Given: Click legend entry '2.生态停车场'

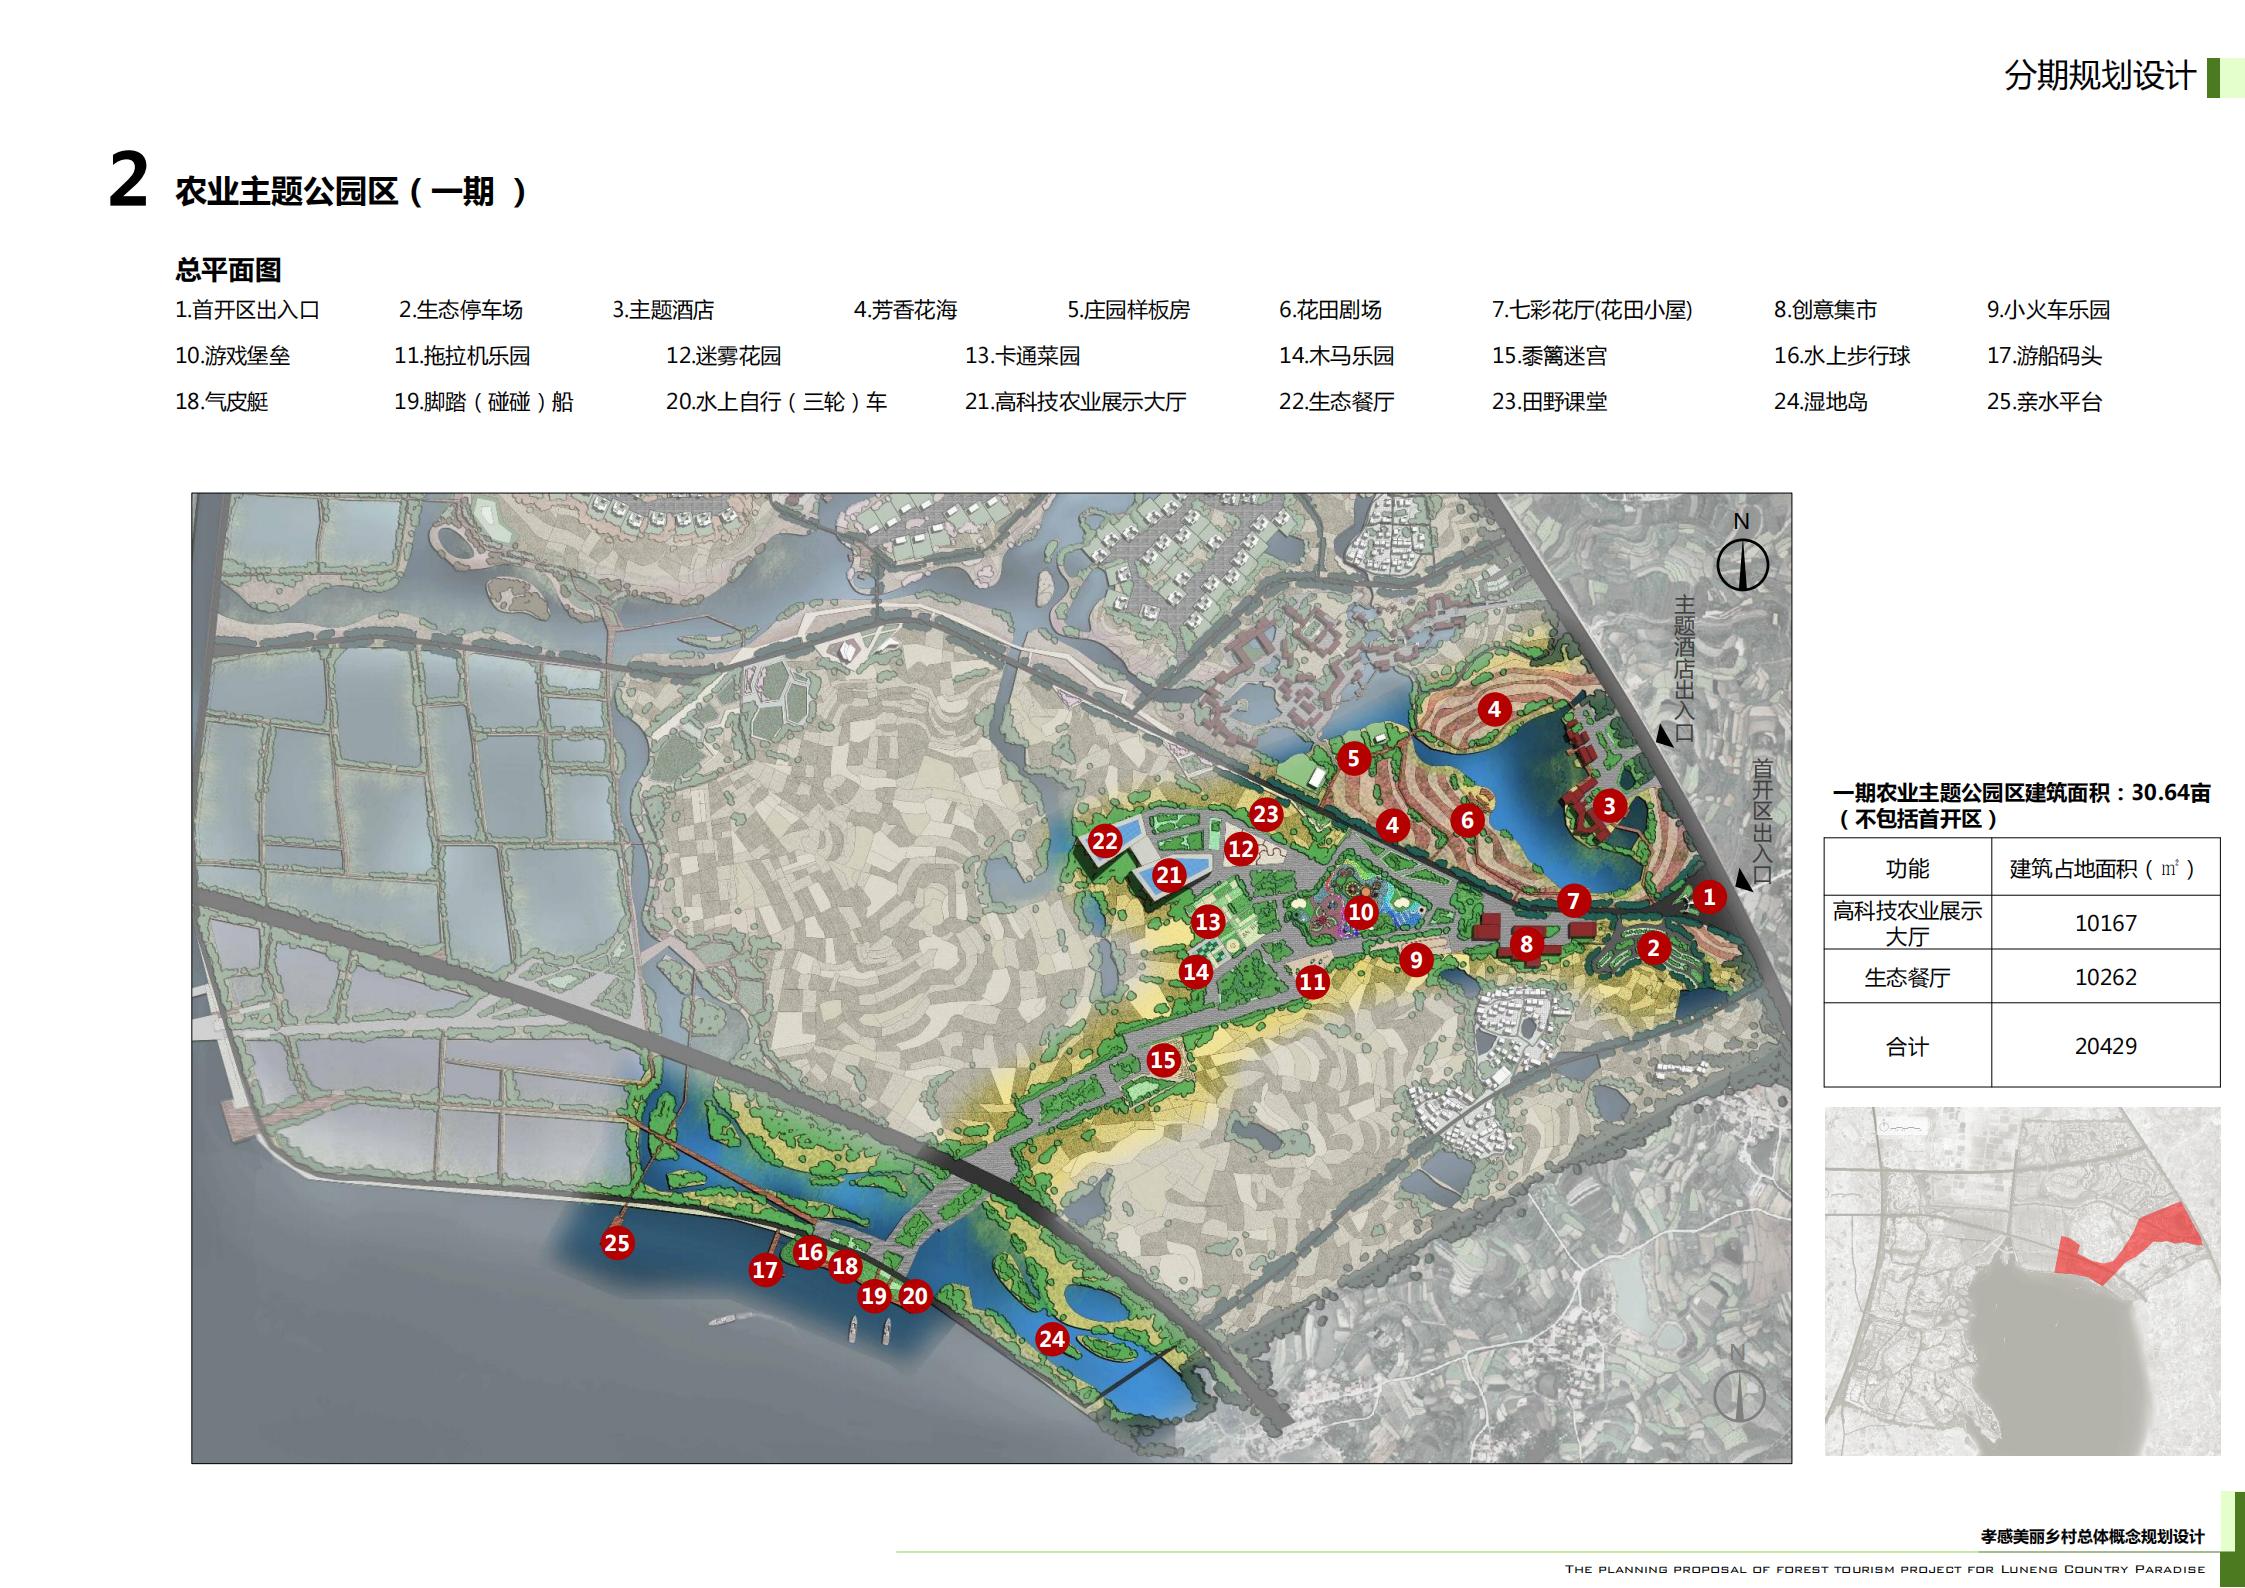Looking at the screenshot, I should click(461, 310).
